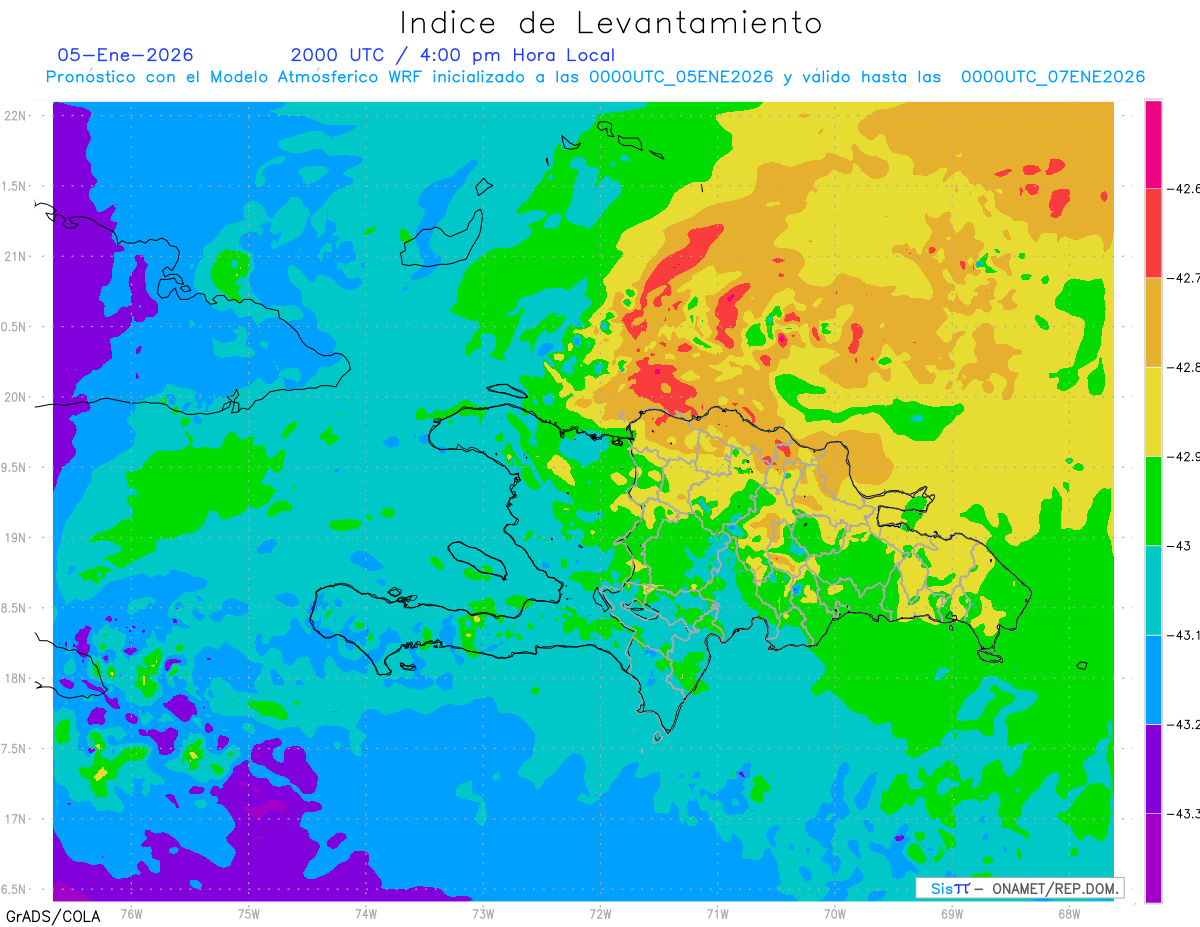Screen dimensions: 1200x927
Task: Select the yellow color bar segment below -42.8
Action: [1153, 411]
